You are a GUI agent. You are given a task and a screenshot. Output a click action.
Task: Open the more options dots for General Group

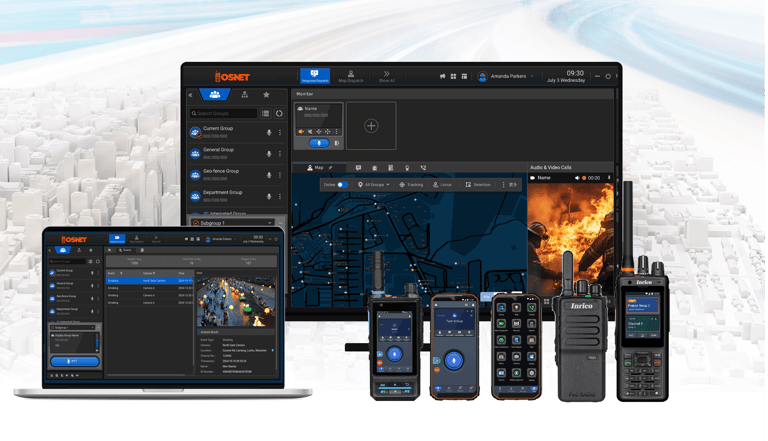click(x=280, y=153)
